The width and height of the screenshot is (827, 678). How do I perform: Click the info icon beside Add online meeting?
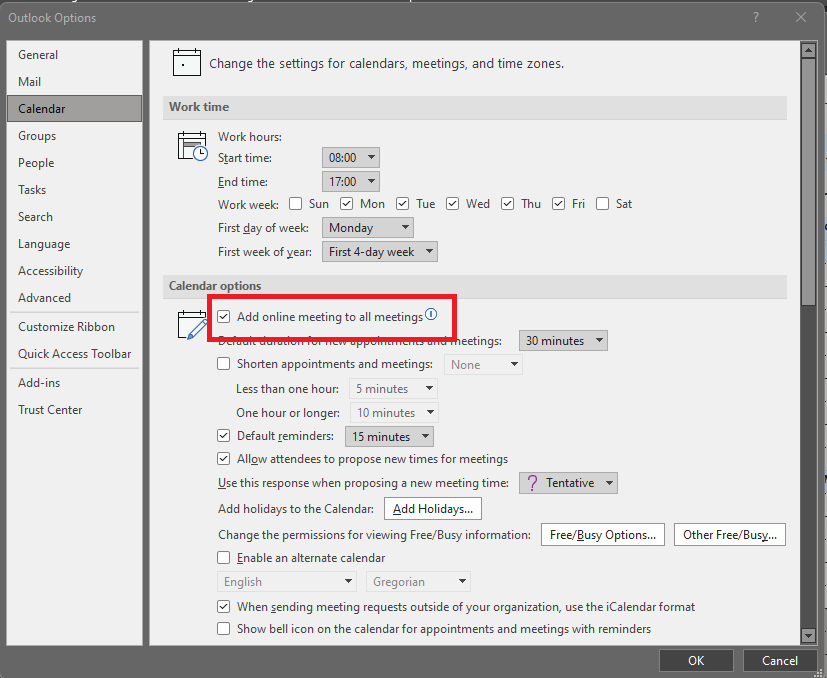[x=431, y=315]
